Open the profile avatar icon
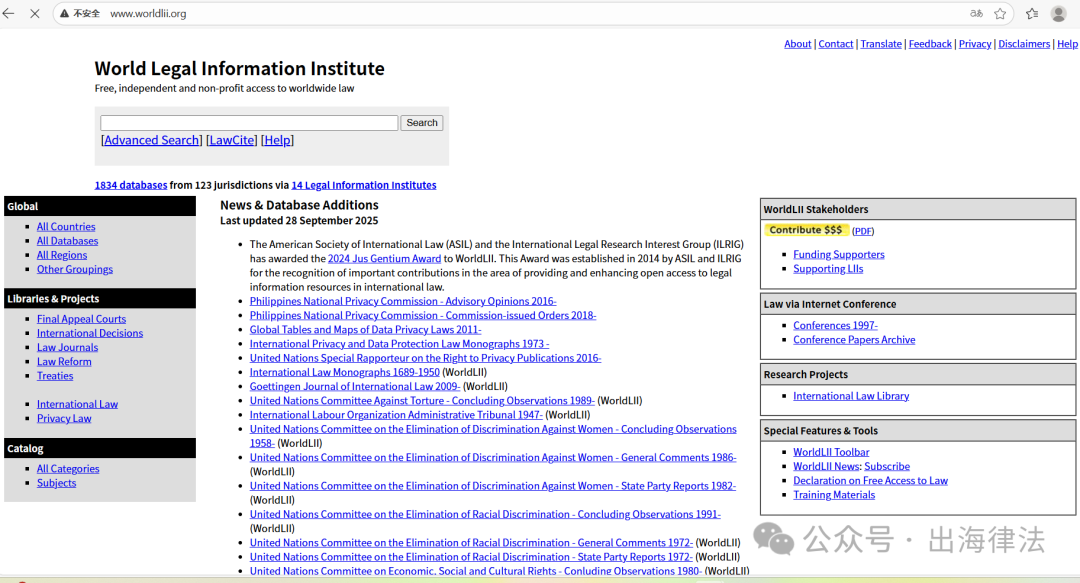The image size is (1080, 583). pyautogui.click(x=1059, y=13)
